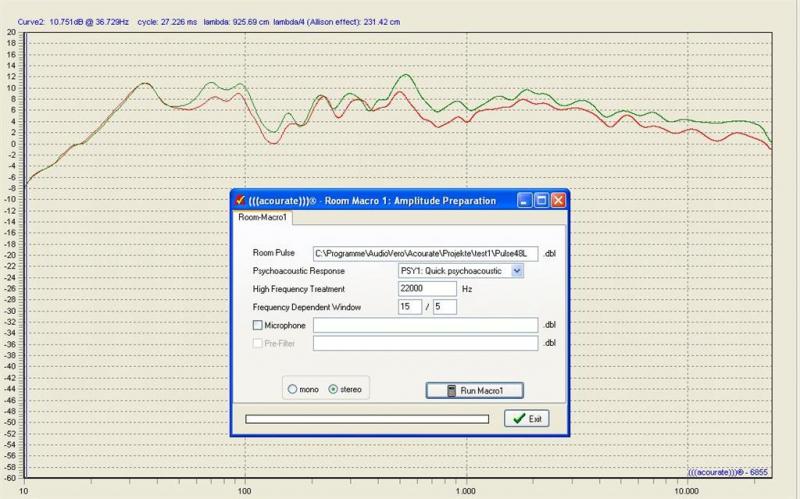Edit the Room Pulse file path field

[x=426, y=253]
